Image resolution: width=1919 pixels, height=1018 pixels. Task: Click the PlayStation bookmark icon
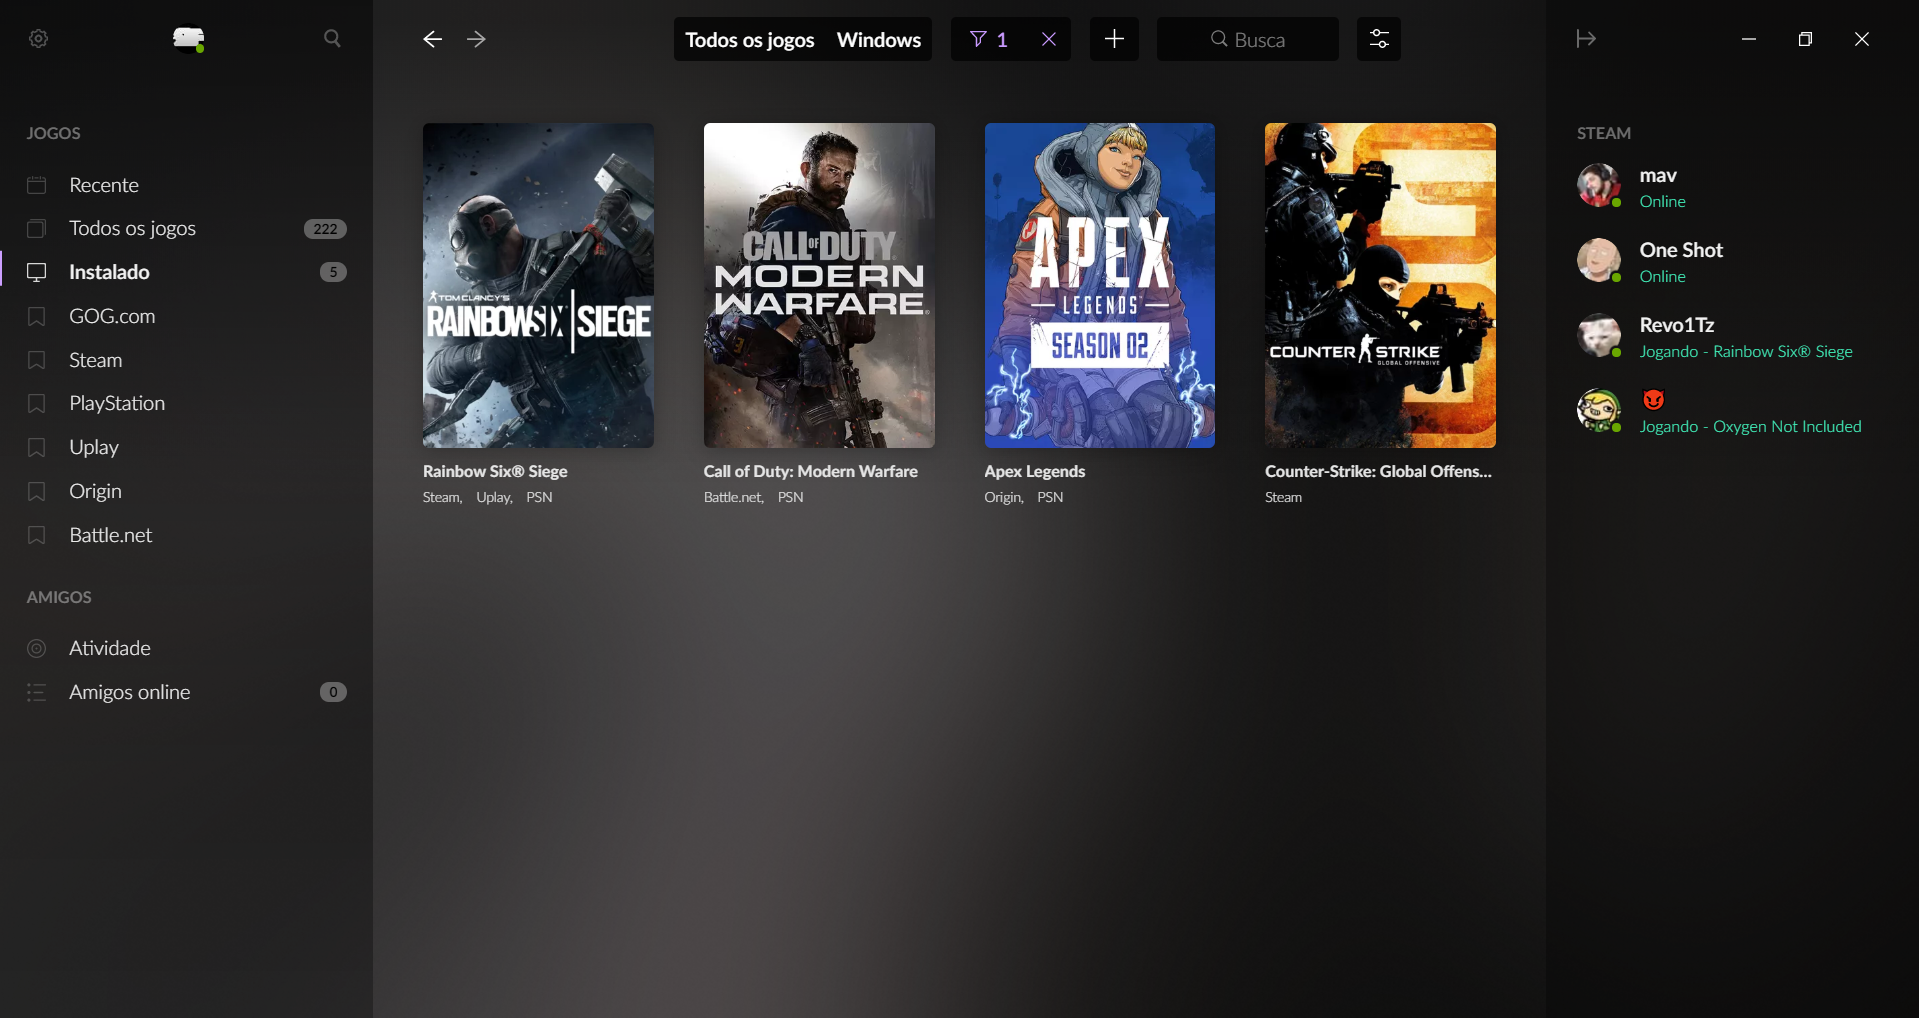(37, 403)
